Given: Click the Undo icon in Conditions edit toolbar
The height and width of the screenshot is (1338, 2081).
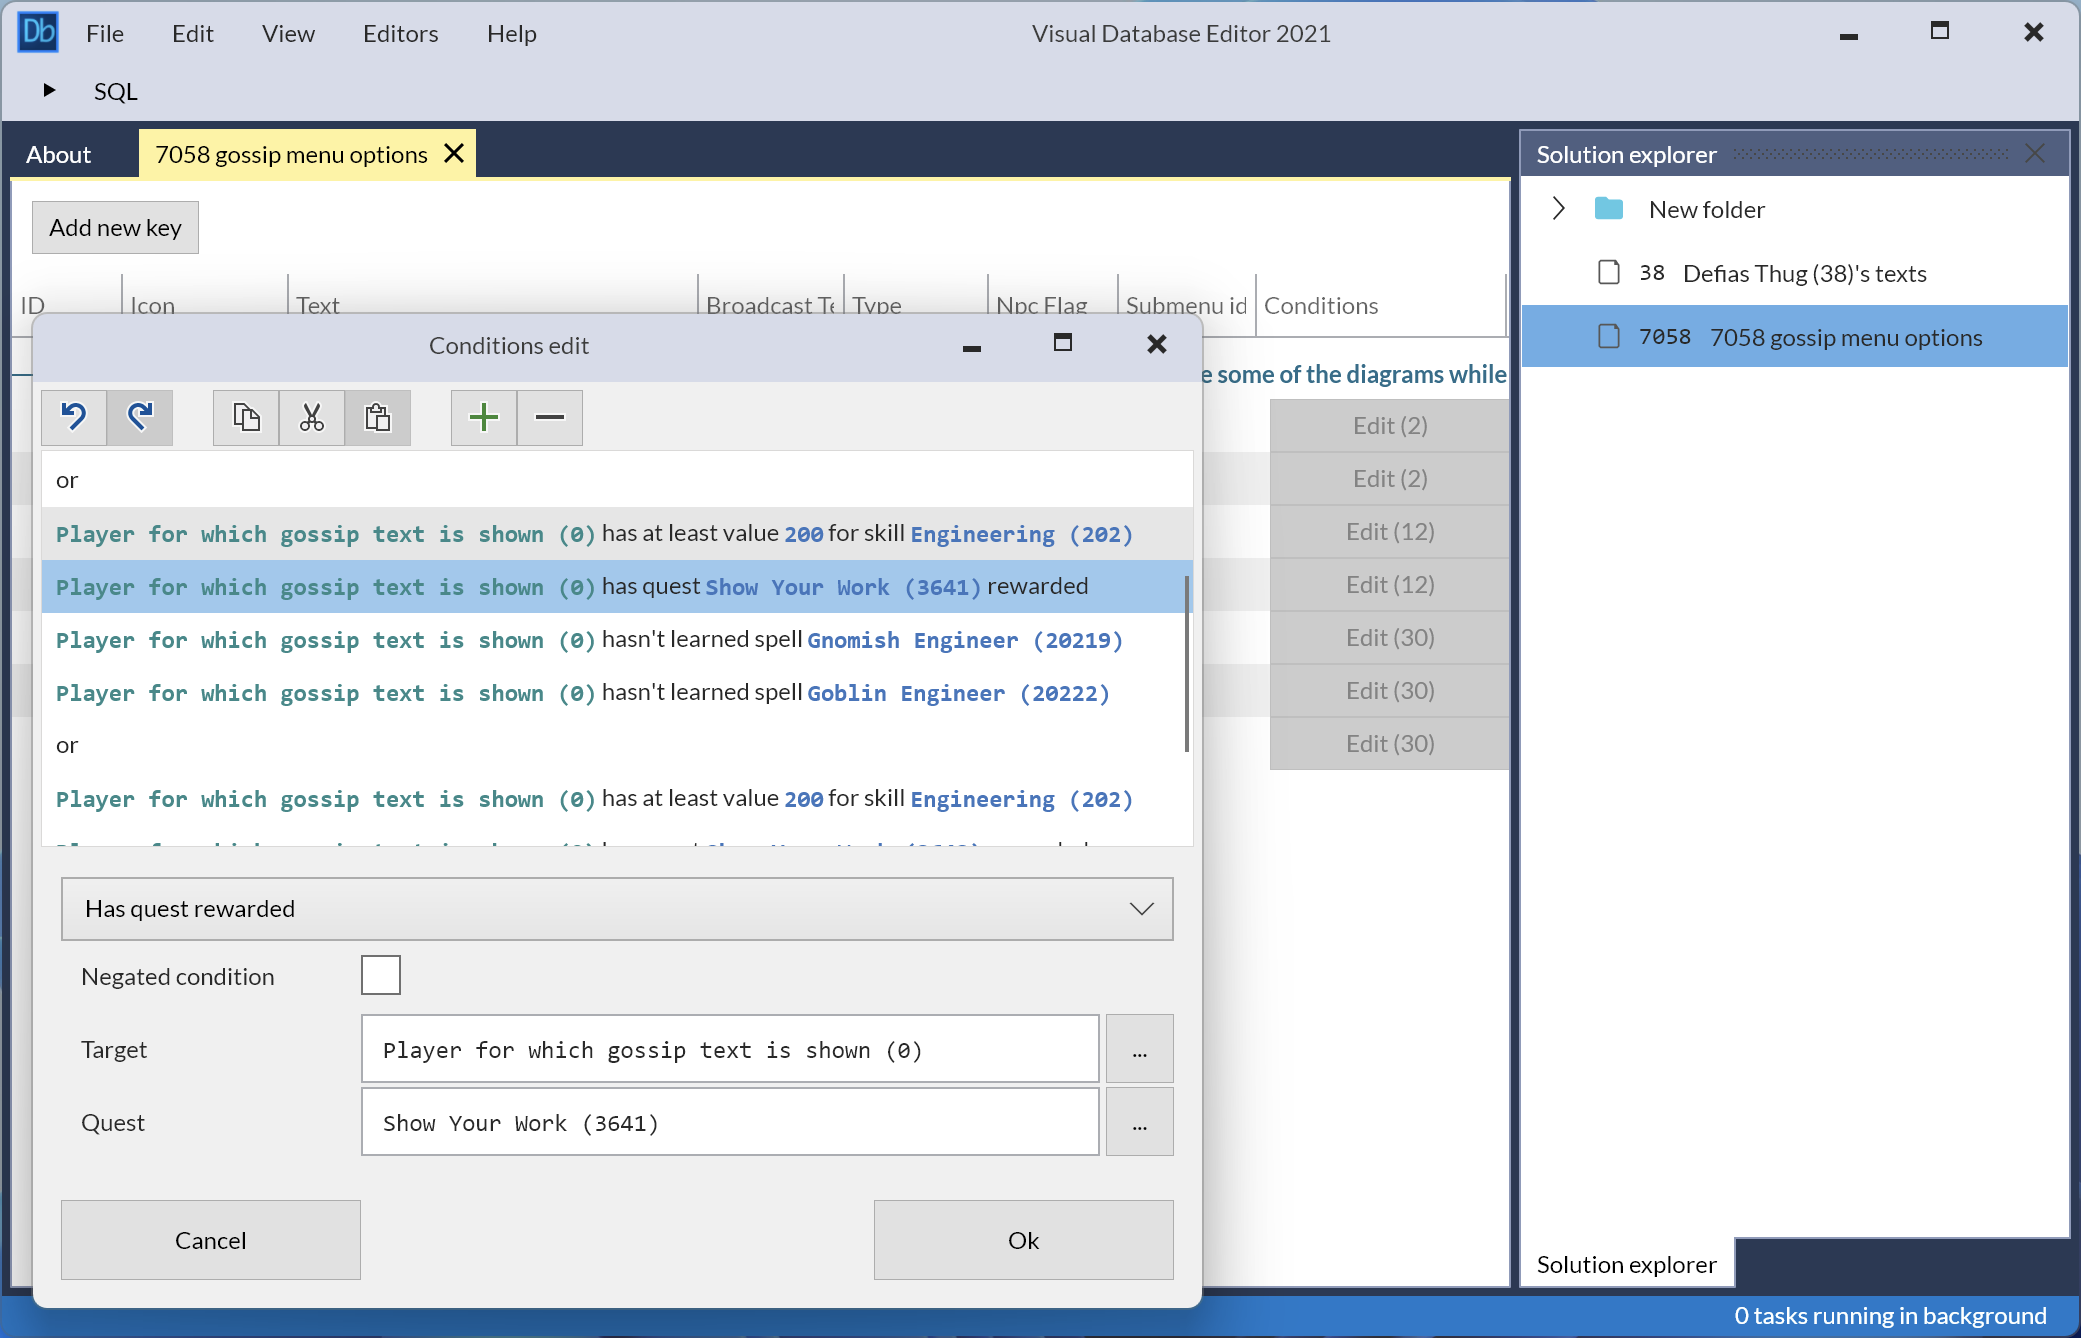Looking at the screenshot, I should coord(74,418).
